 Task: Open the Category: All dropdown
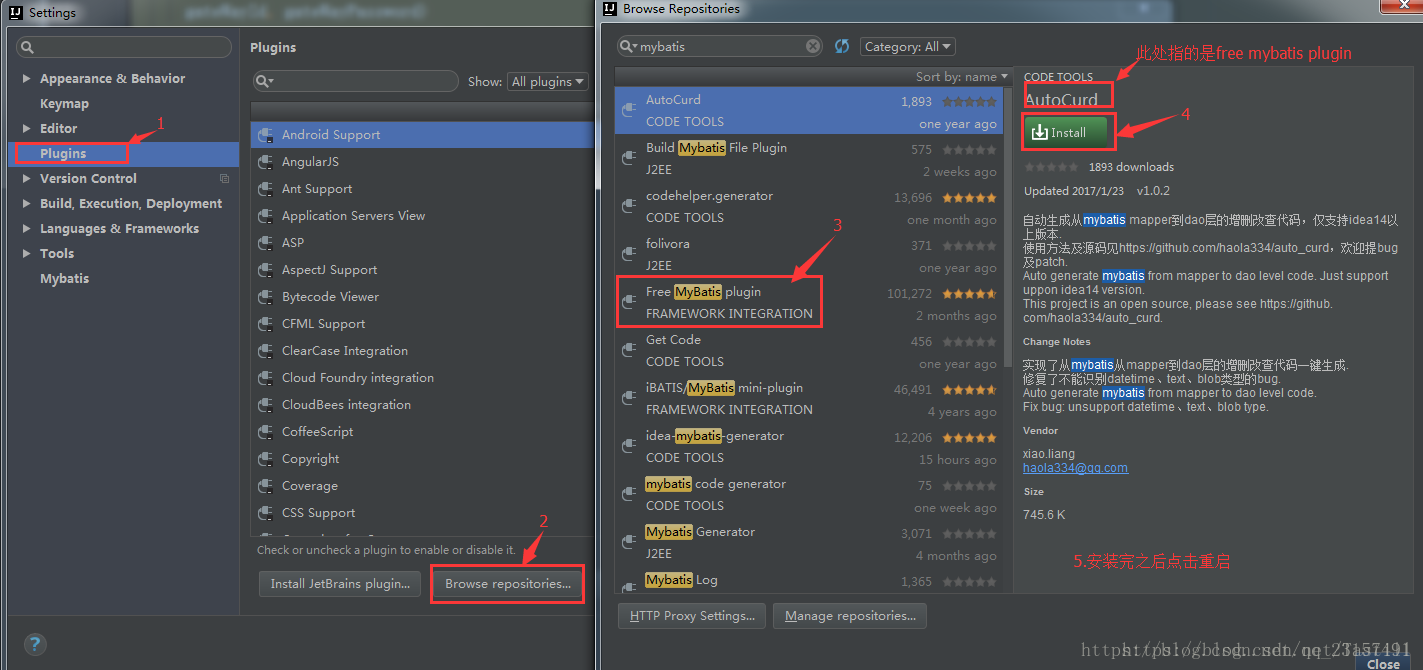click(x=908, y=46)
